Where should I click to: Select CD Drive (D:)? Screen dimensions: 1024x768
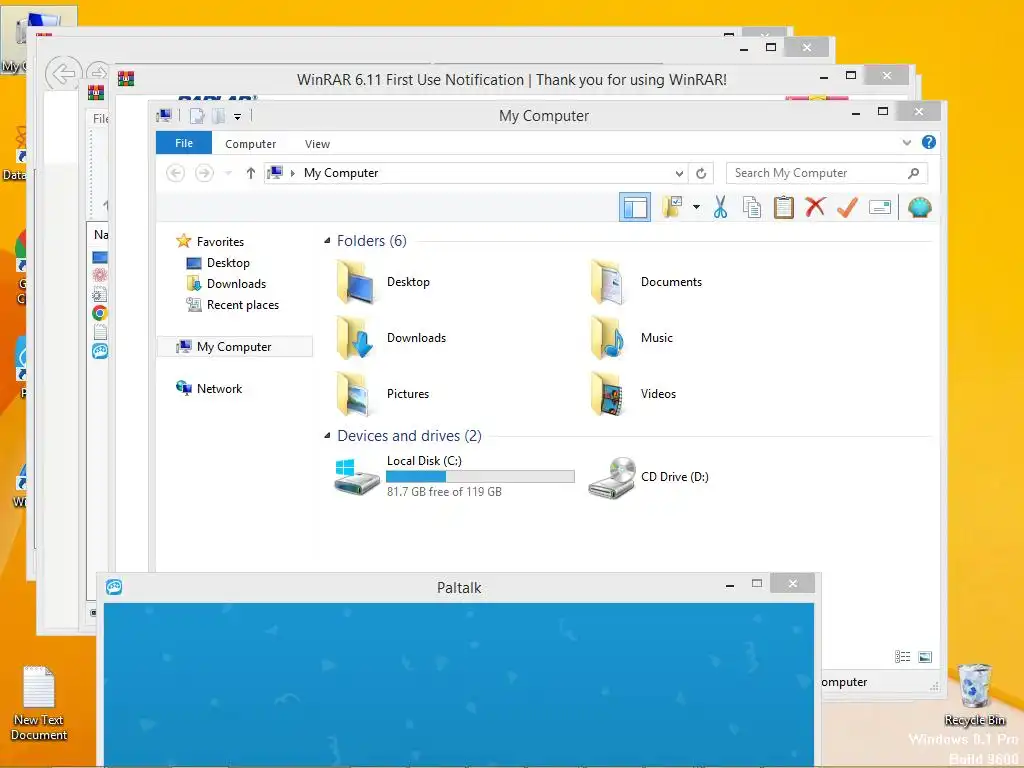(648, 477)
